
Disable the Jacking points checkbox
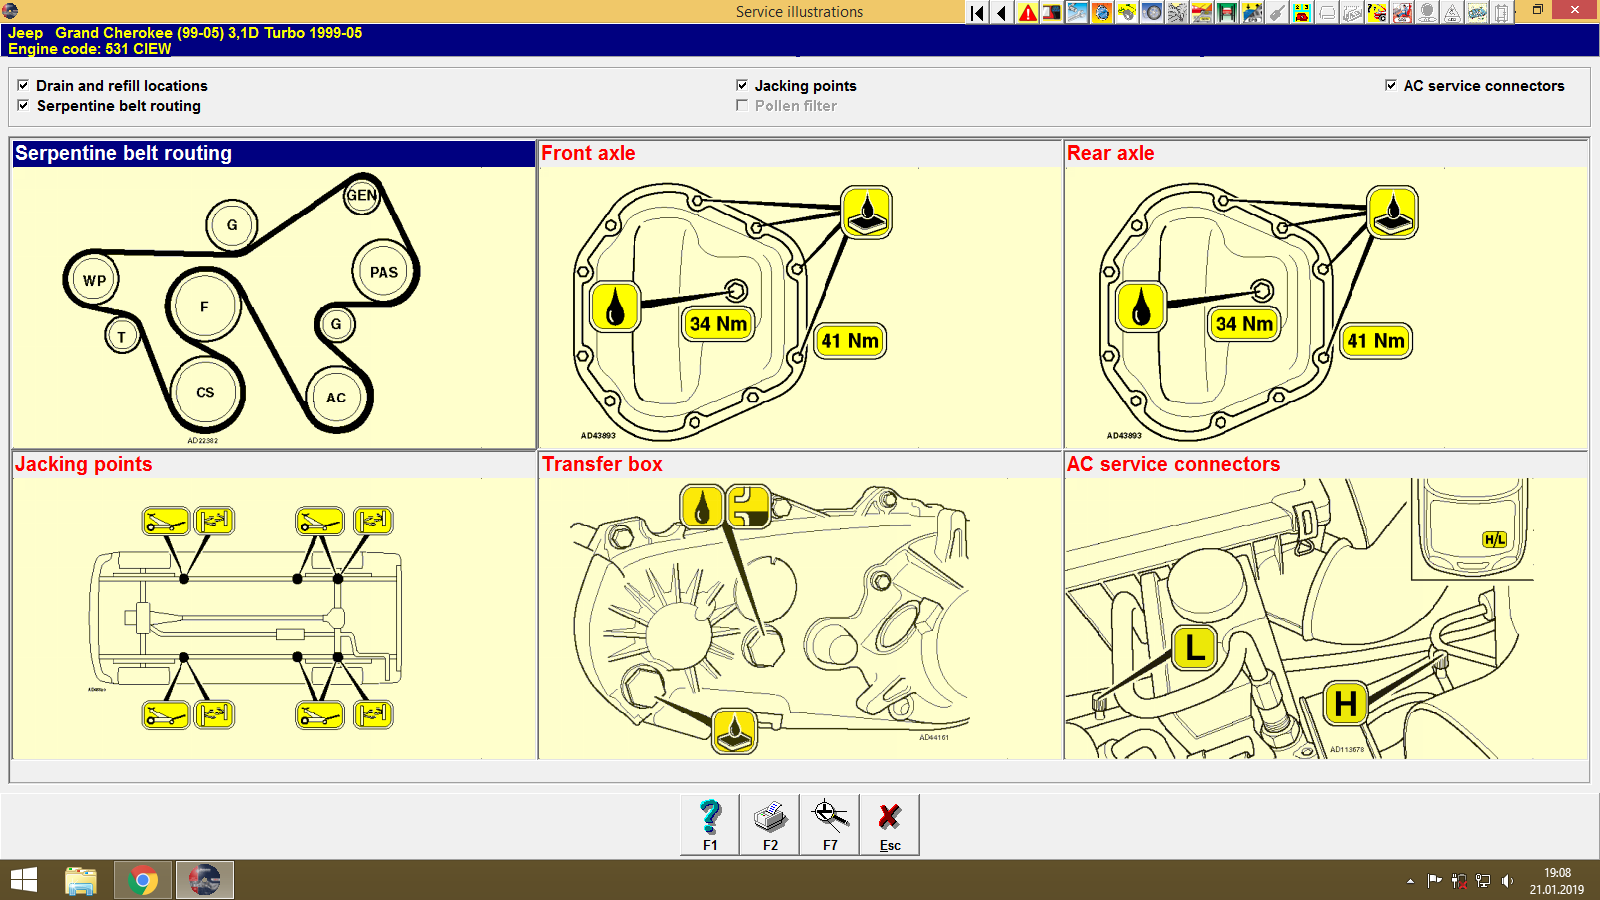[742, 85]
